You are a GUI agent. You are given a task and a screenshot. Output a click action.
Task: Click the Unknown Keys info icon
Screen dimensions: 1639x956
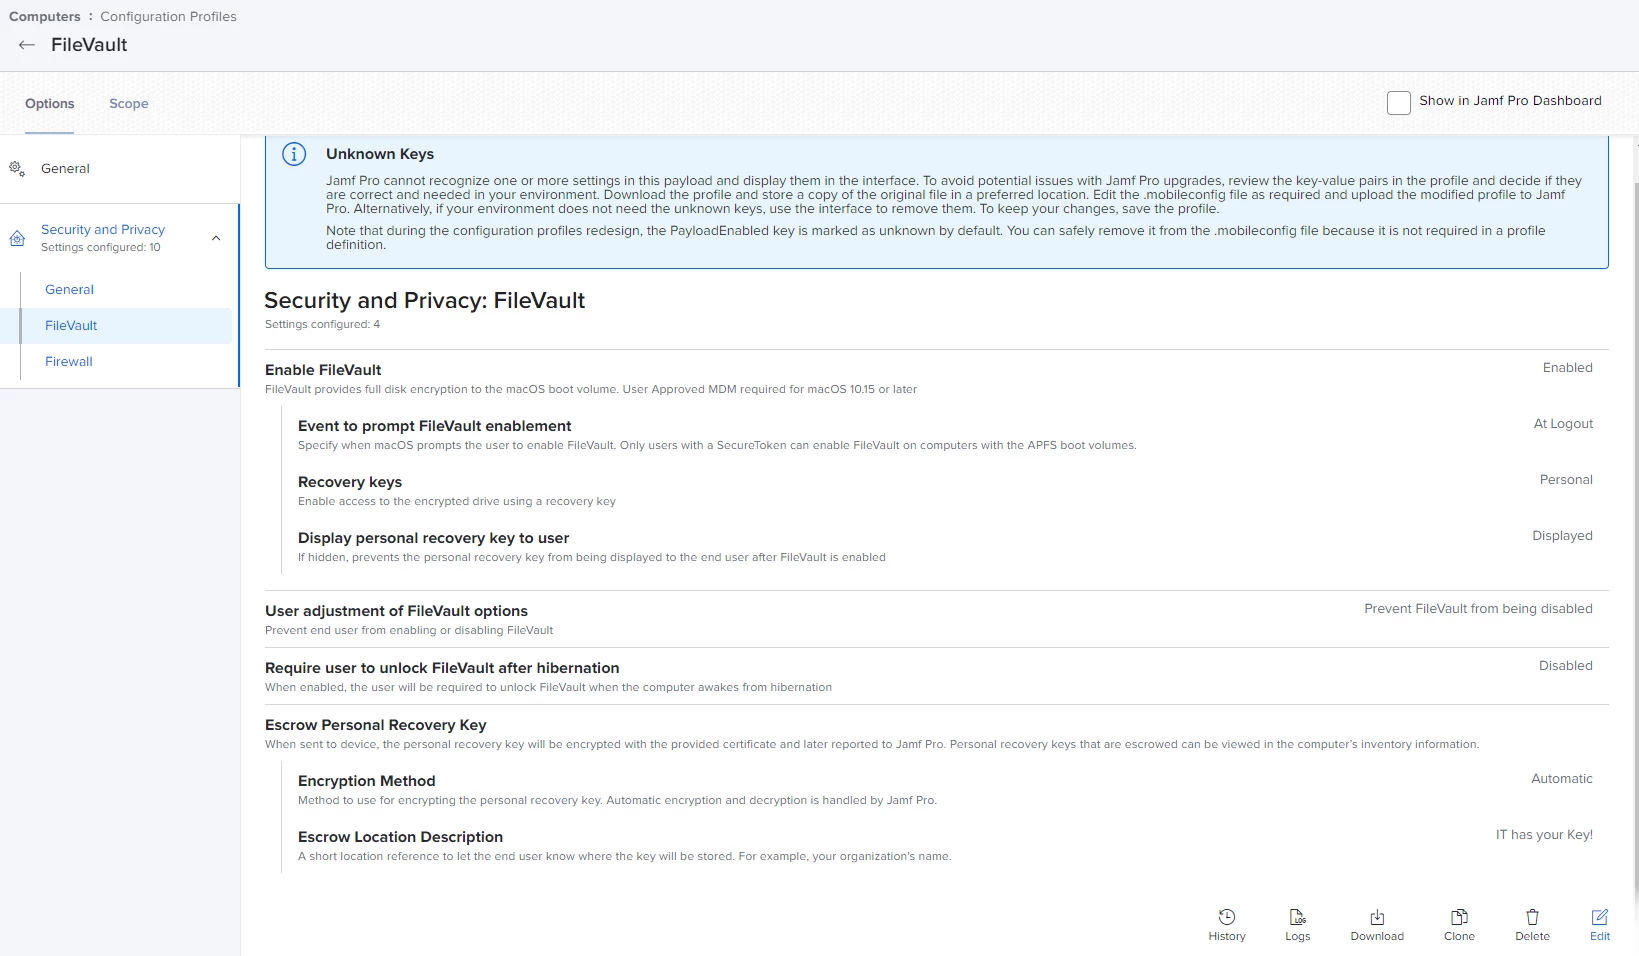pyautogui.click(x=294, y=154)
